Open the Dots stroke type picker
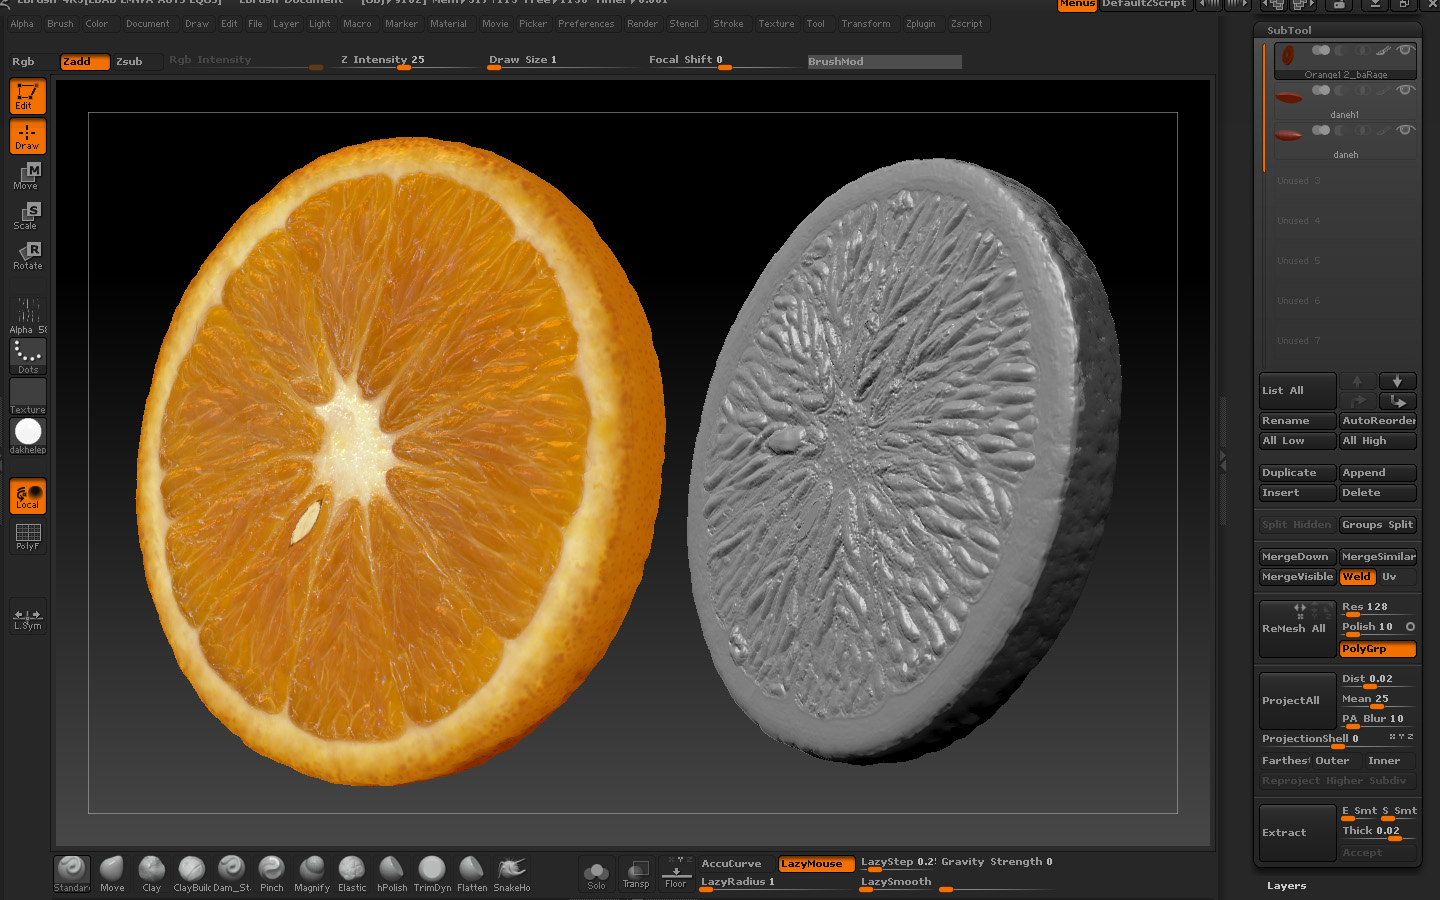1440x900 pixels. tap(28, 355)
